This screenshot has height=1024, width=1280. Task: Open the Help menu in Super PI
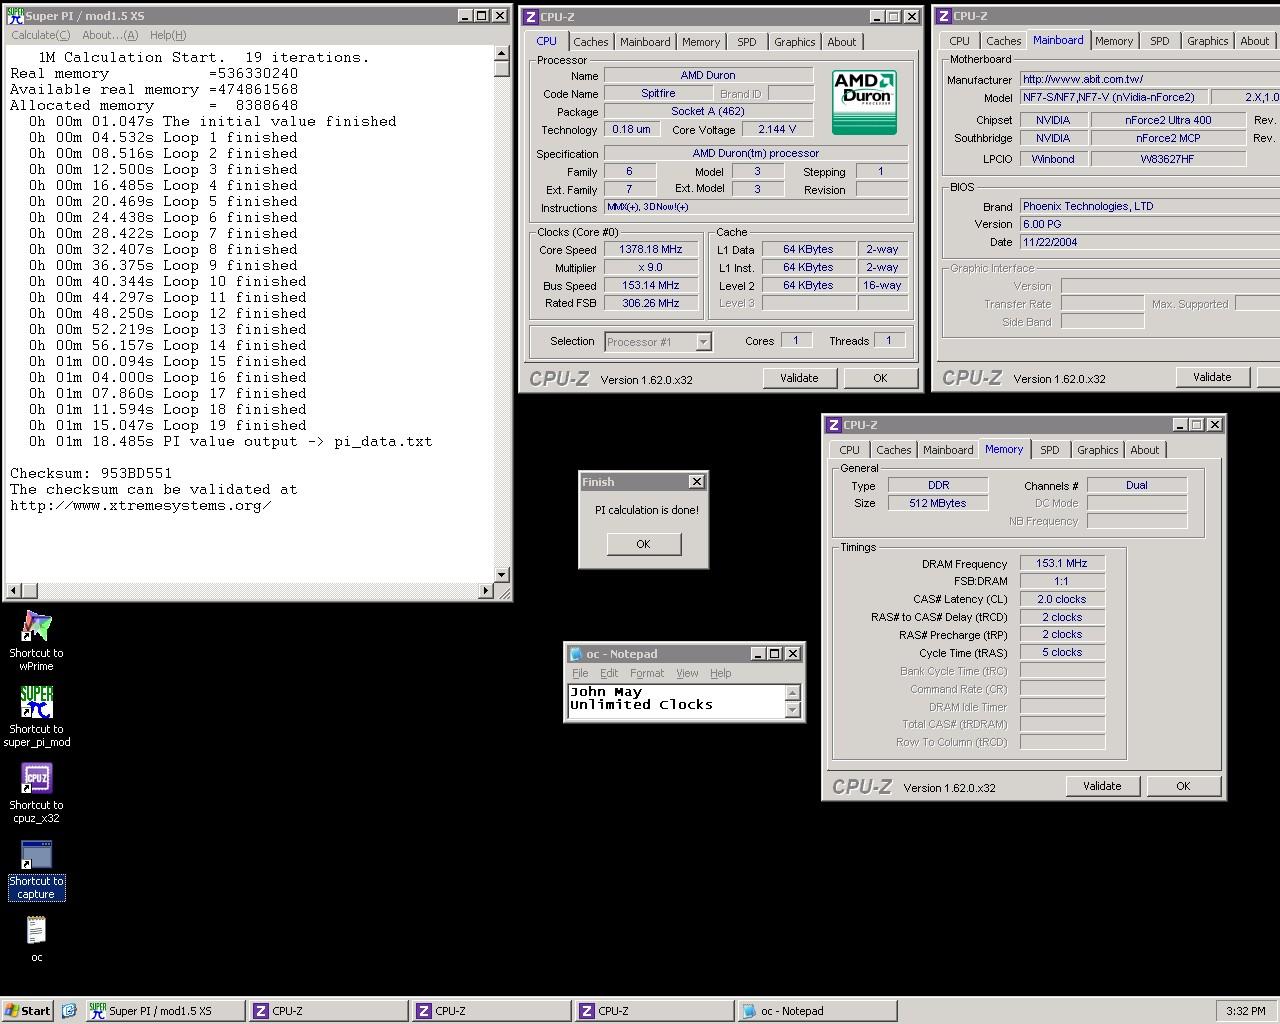pos(168,35)
